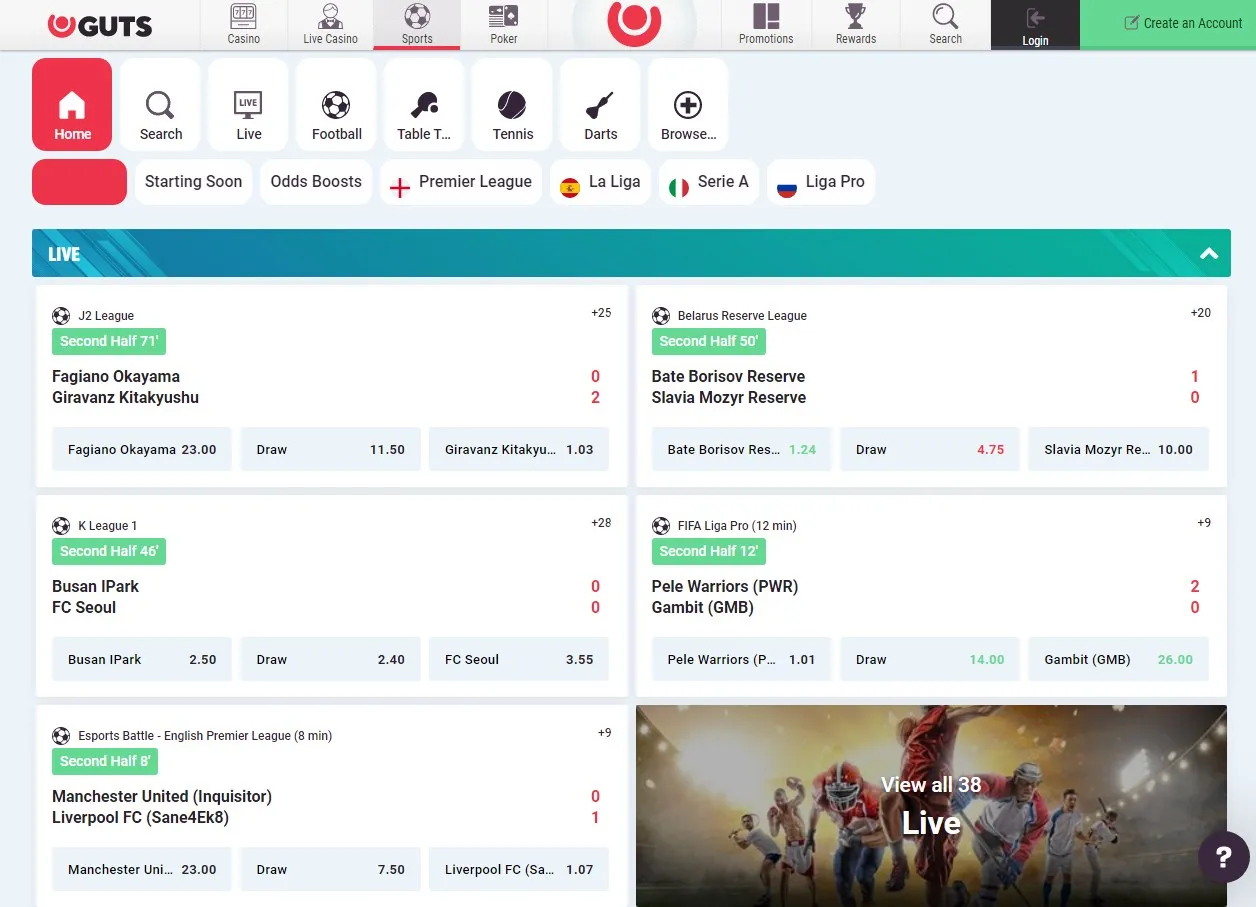Bet on Slavia Mozyr Reserve at 10.00
The width and height of the screenshot is (1256, 907).
pyautogui.click(x=1118, y=449)
